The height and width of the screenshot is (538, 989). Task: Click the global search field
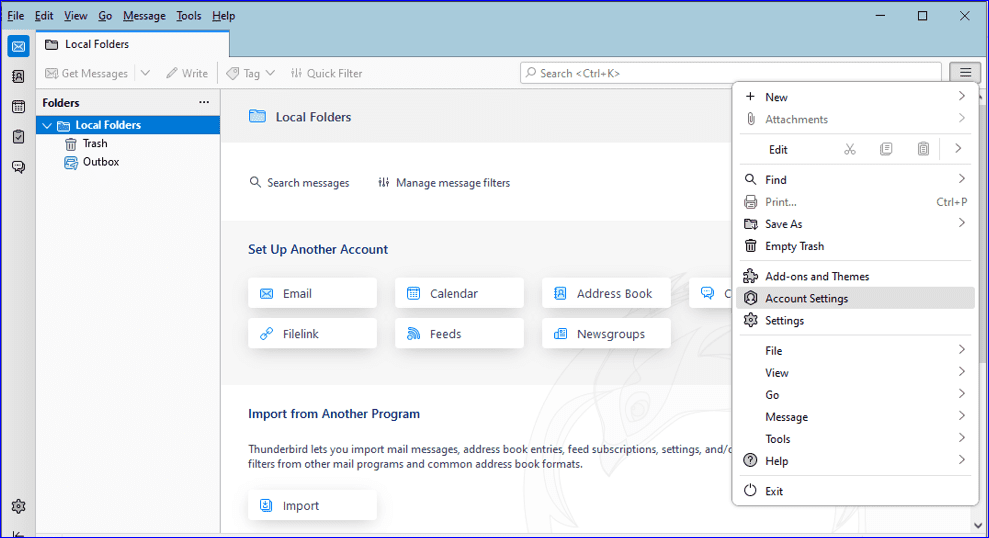[730, 73]
